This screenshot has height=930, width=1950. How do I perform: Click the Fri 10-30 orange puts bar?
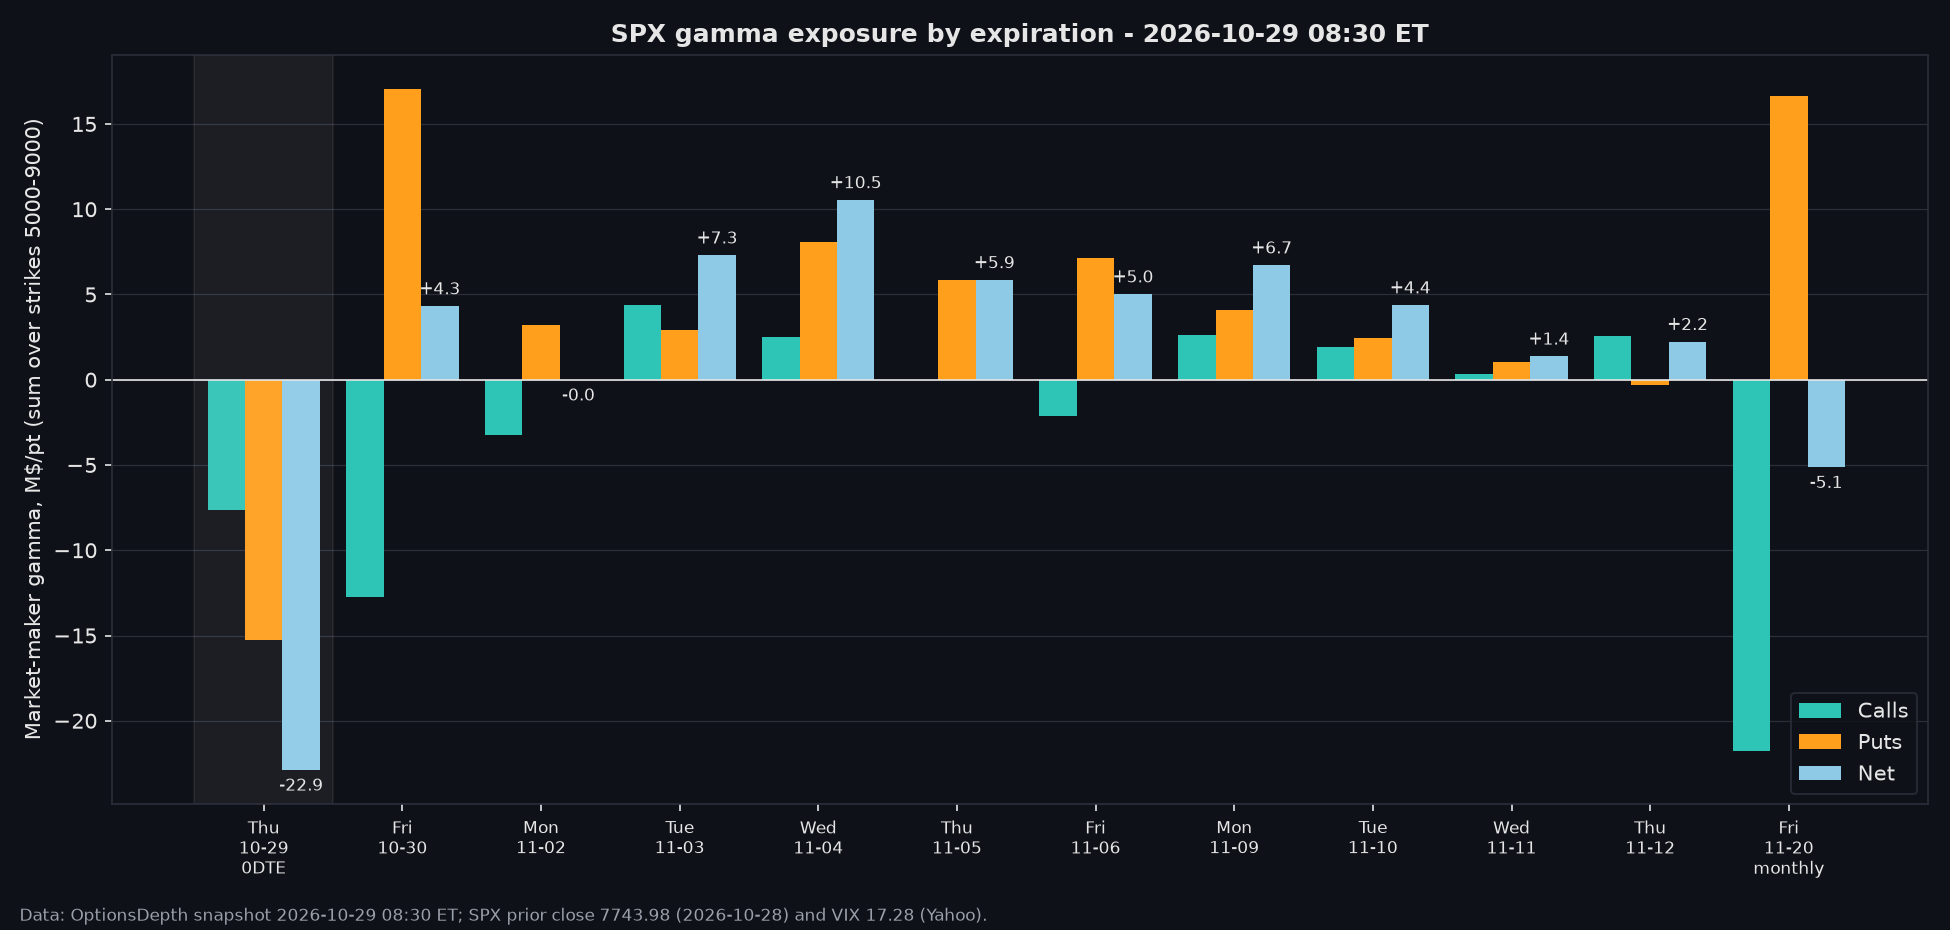click(x=402, y=235)
